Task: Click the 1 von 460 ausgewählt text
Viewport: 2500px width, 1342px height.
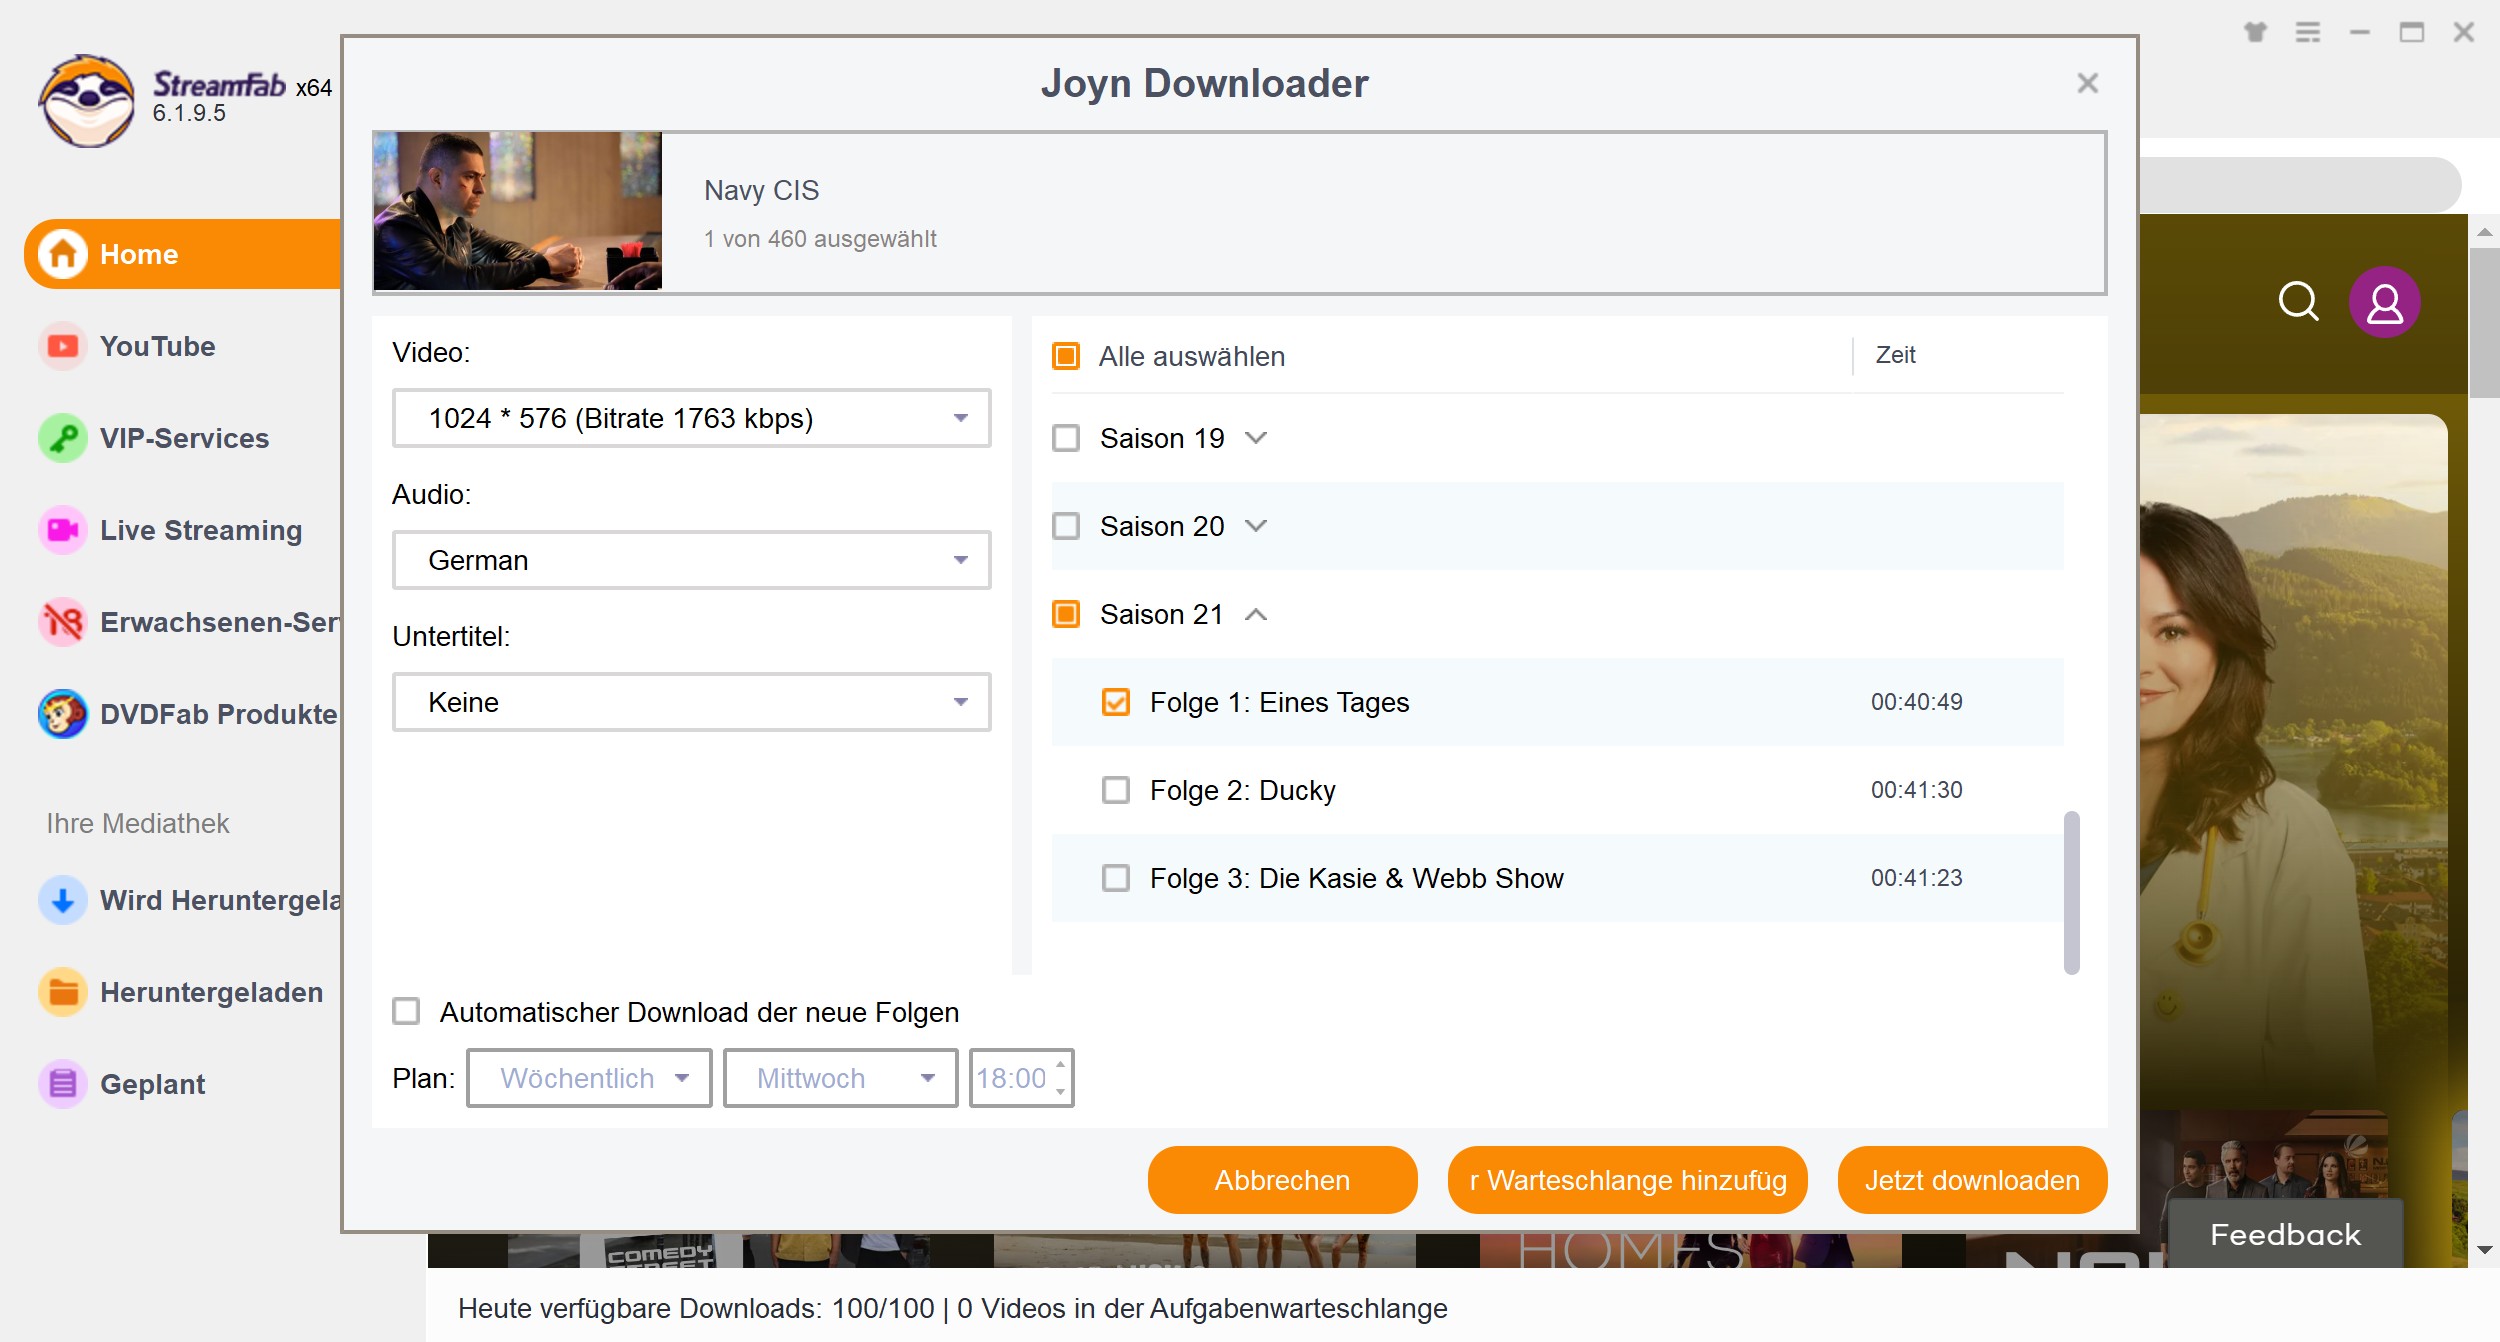Action: tap(820, 239)
